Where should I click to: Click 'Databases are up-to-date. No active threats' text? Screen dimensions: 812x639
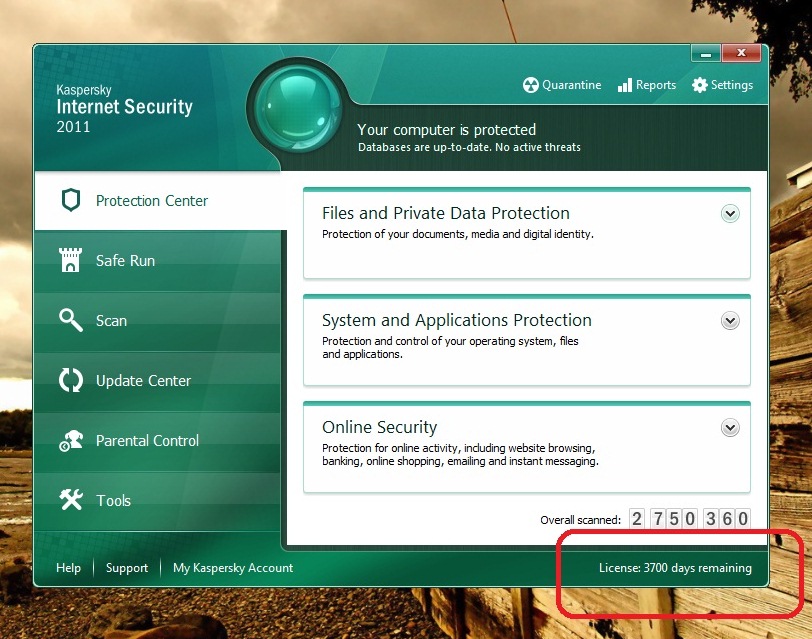(x=469, y=147)
